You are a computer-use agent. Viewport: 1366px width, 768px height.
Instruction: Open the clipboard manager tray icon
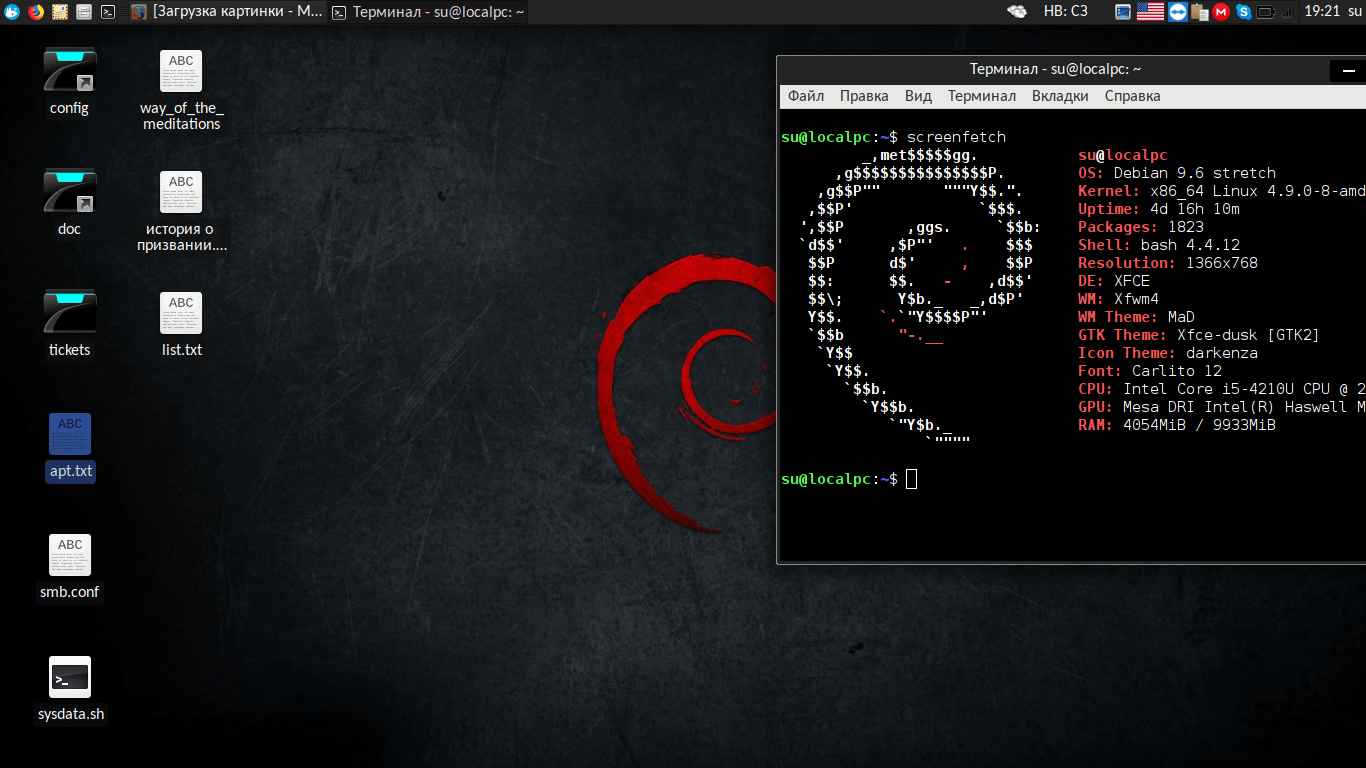click(x=1199, y=12)
